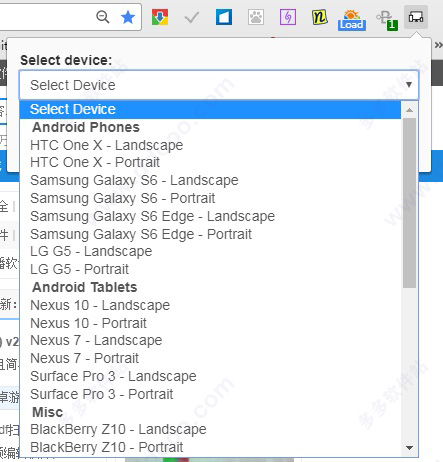
Task: Click the yellow 'n' extension icon
Action: 319,17
